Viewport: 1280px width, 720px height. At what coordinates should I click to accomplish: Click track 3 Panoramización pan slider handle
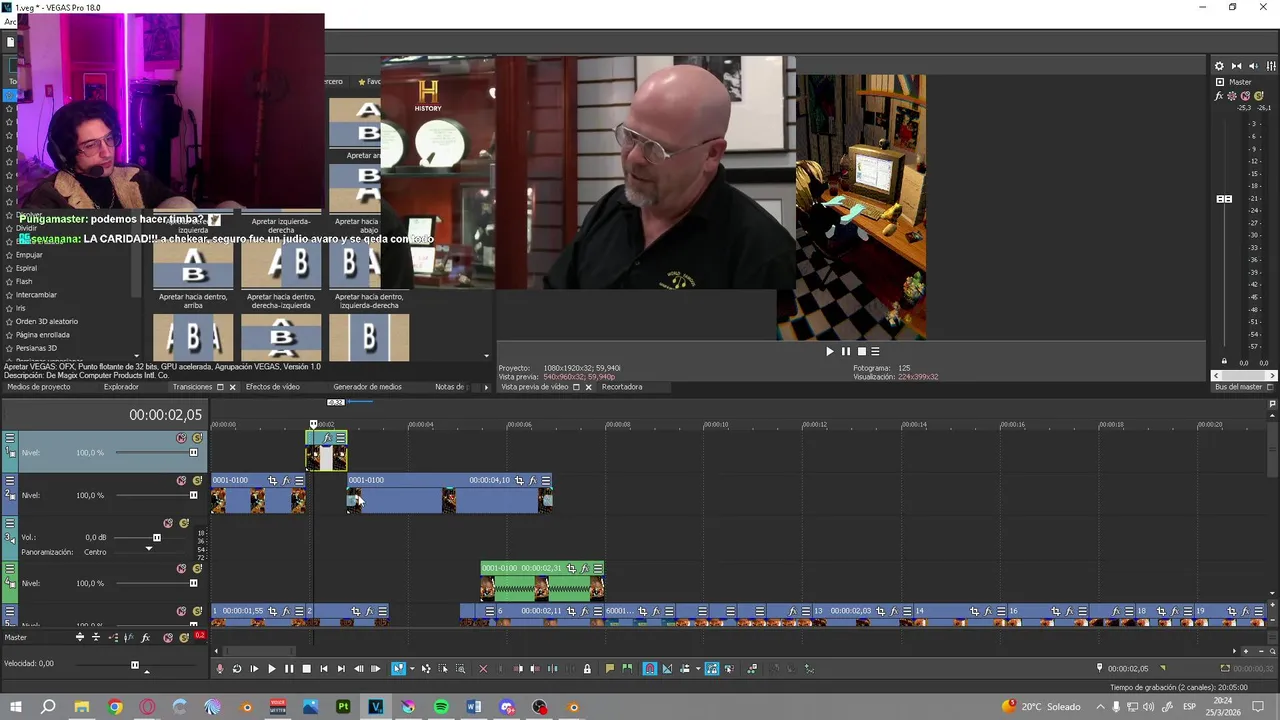pos(149,548)
